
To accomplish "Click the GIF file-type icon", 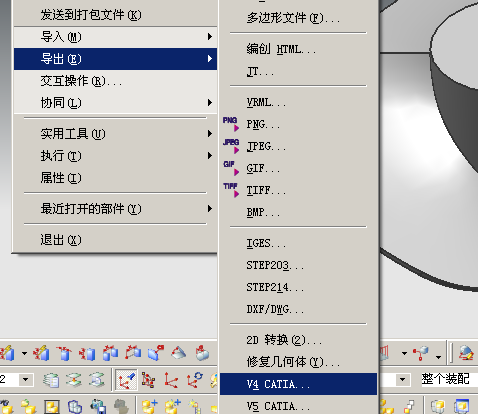I will point(231,168).
